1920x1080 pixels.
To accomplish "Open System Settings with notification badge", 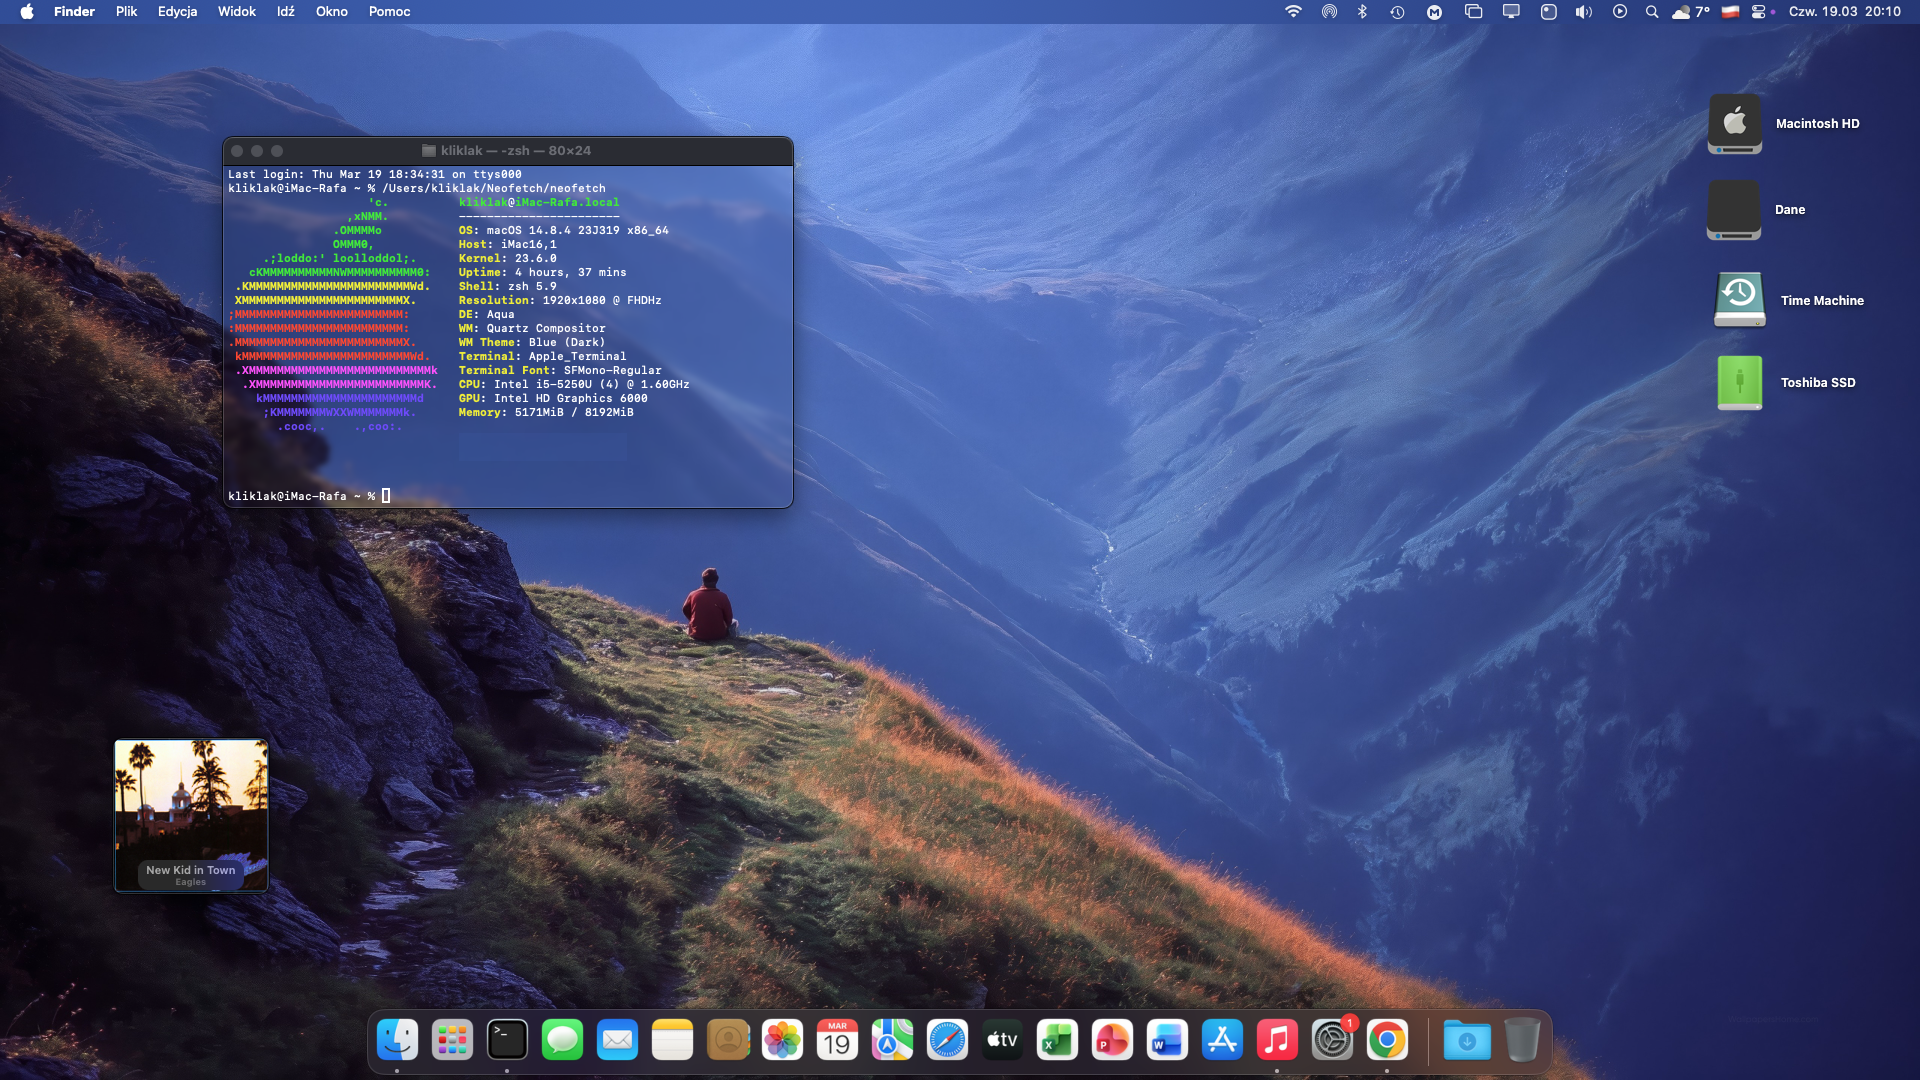I will pos(1332,1041).
